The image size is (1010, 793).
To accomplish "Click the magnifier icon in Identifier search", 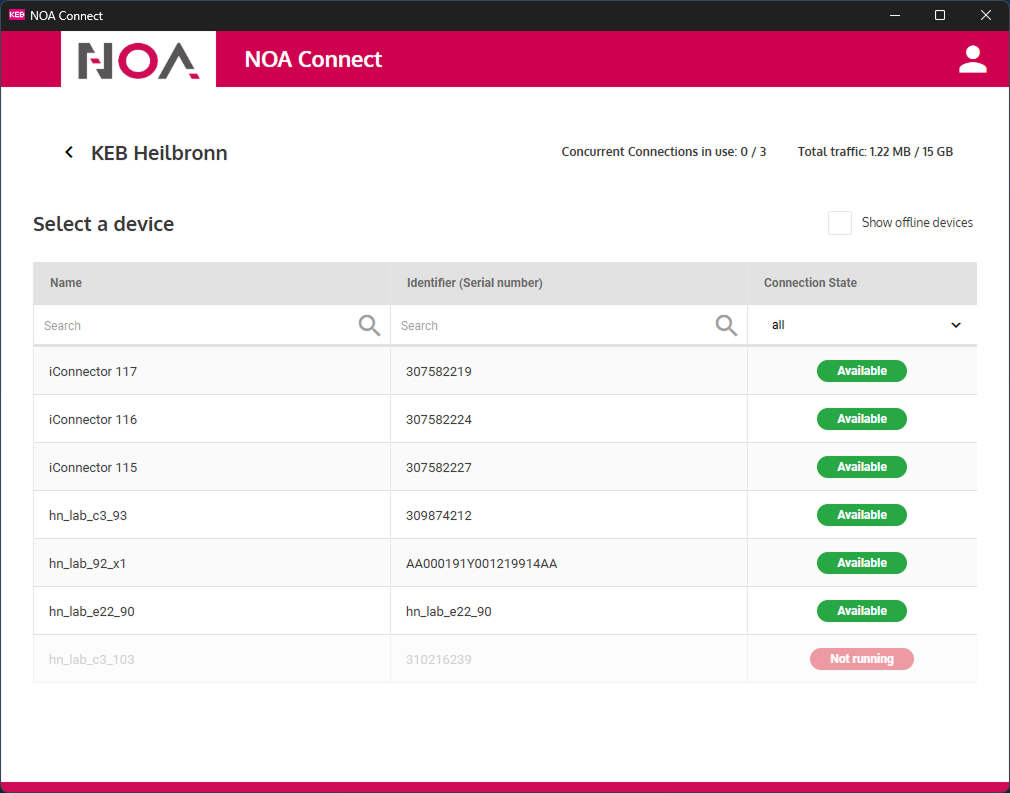I will coord(726,325).
